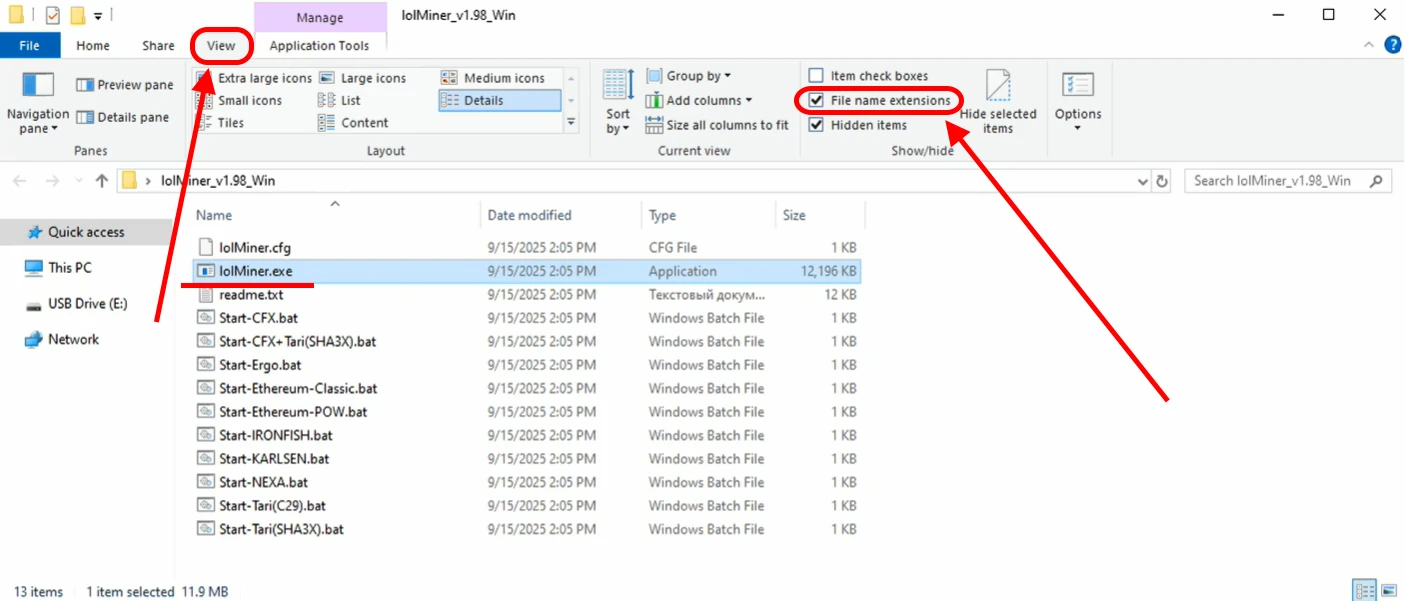1405x601 pixels.
Task: Uncheck File name extensions checkbox
Action: pos(816,100)
